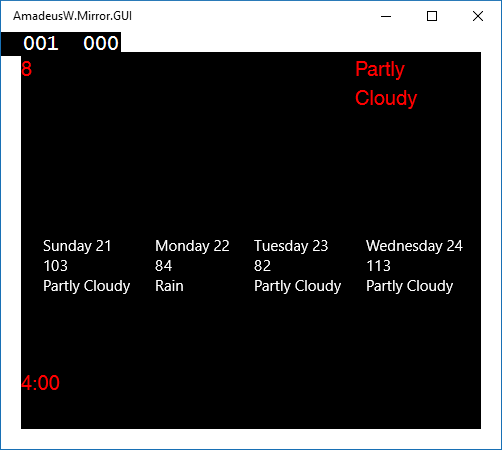502x450 pixels.
Task: Minimize the AmadeusW.Mirror.GUI window
Action: [x=386, y=16]
